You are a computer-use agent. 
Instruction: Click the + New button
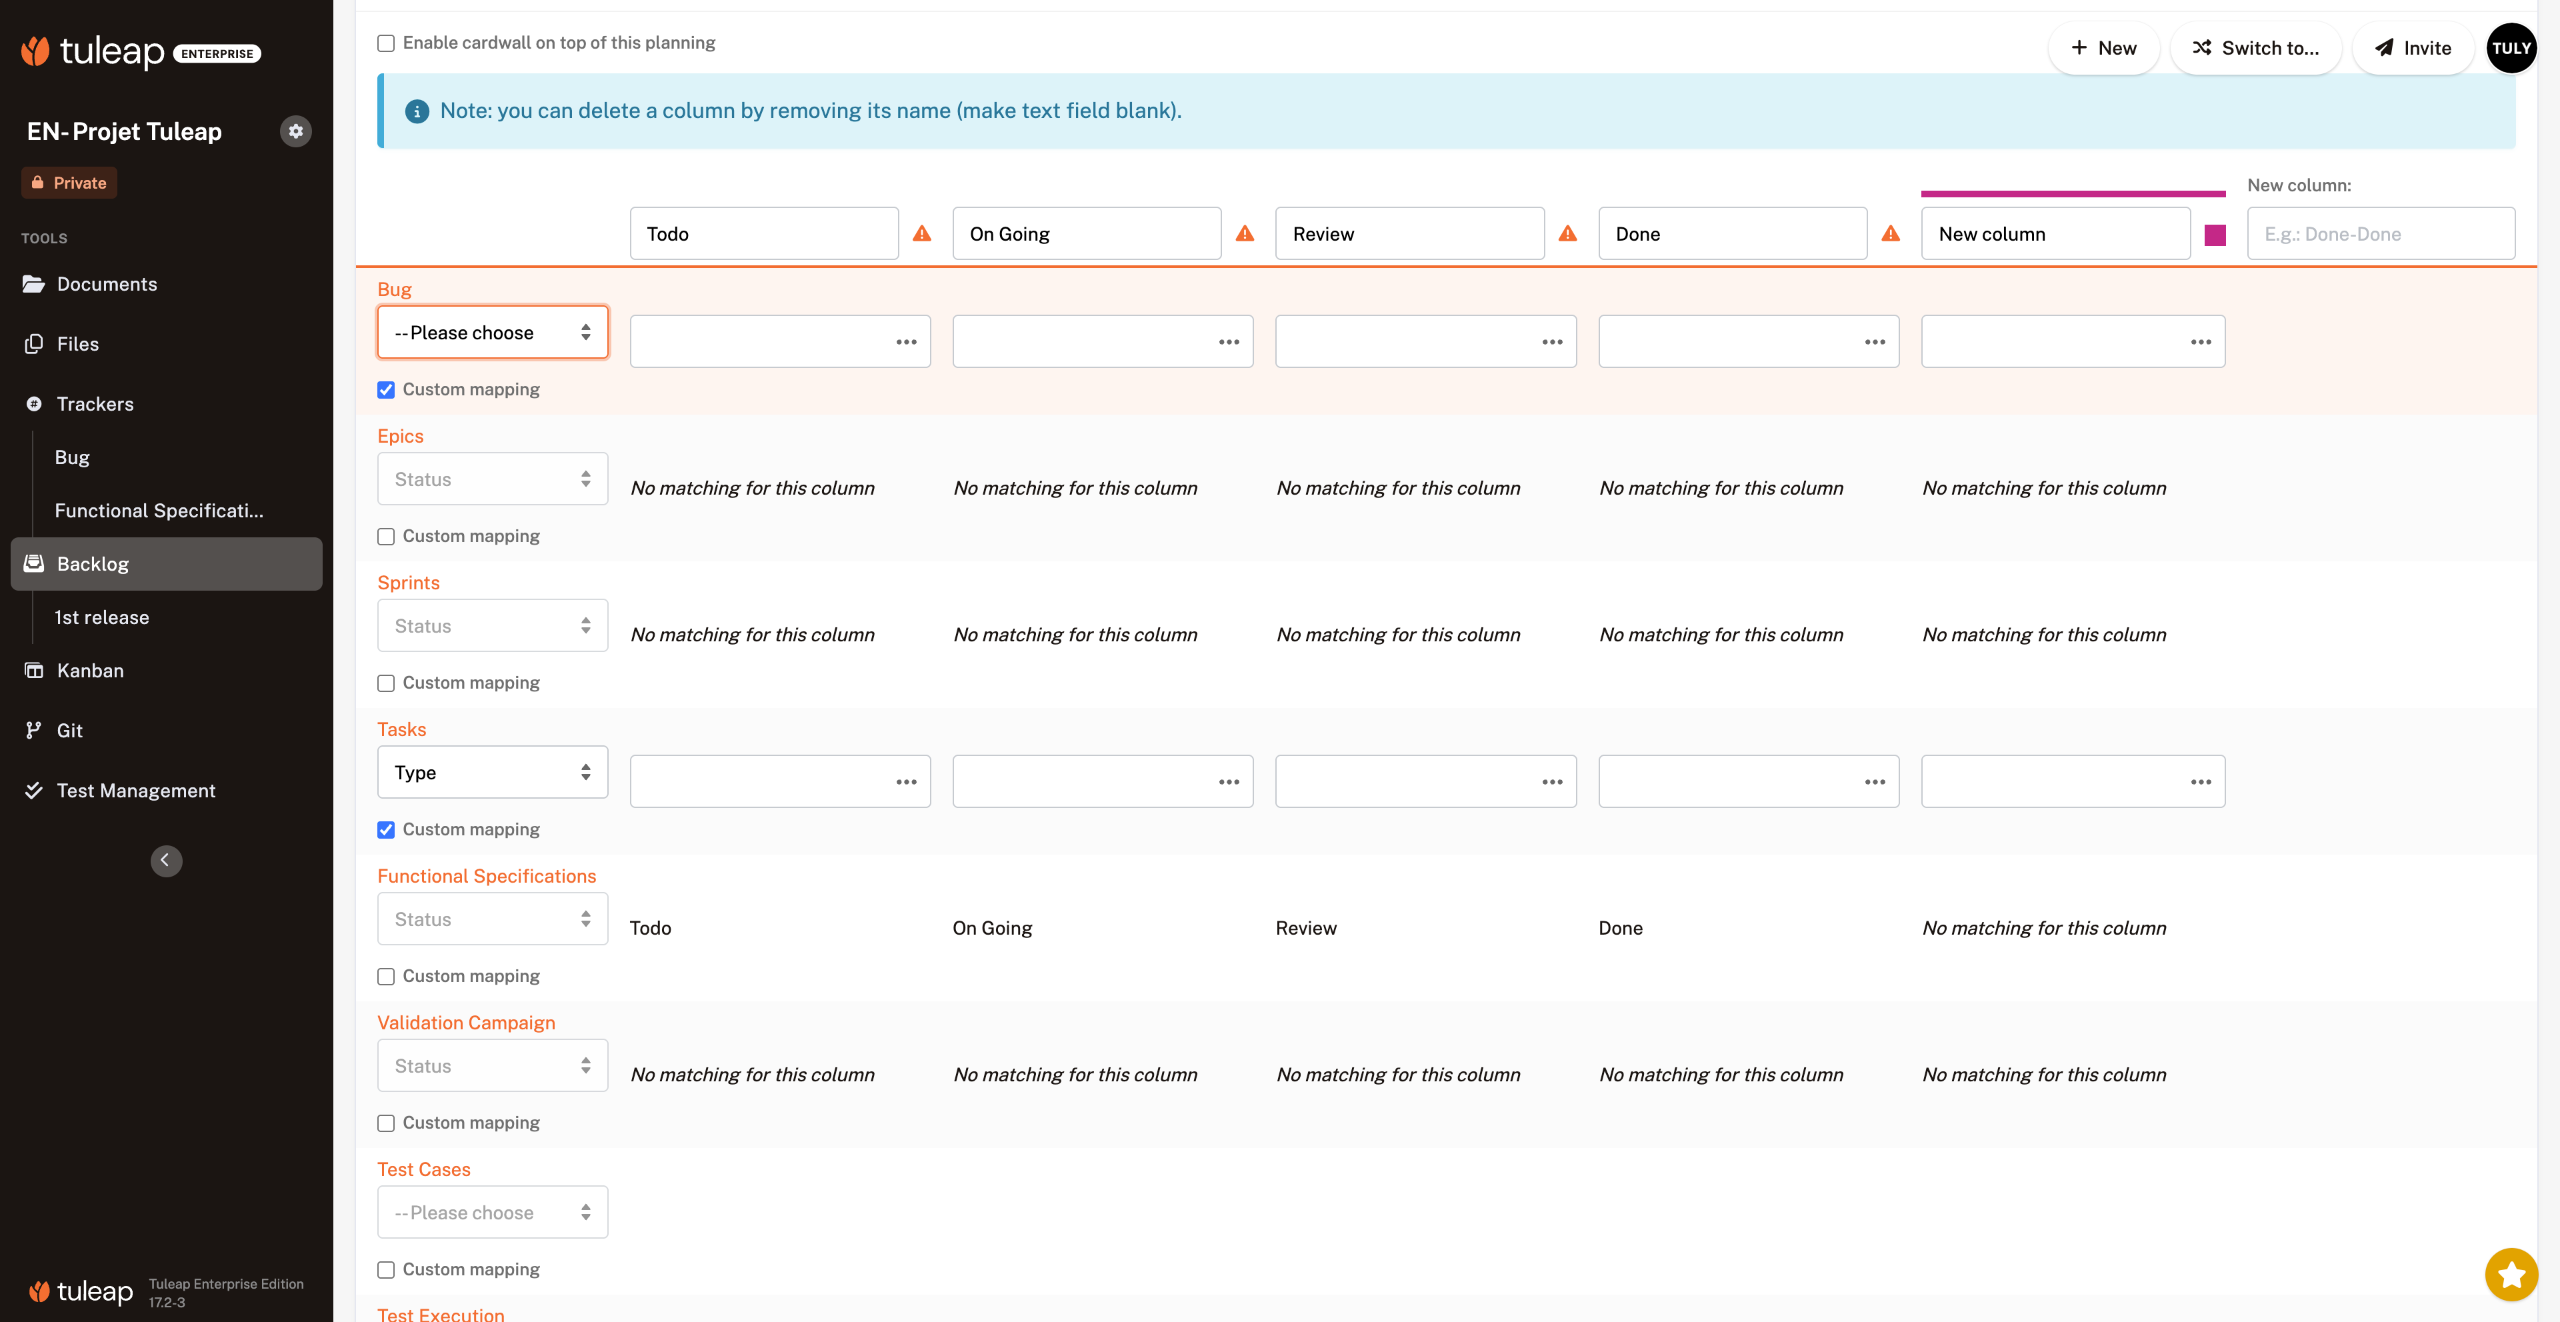pos(2104,48)
